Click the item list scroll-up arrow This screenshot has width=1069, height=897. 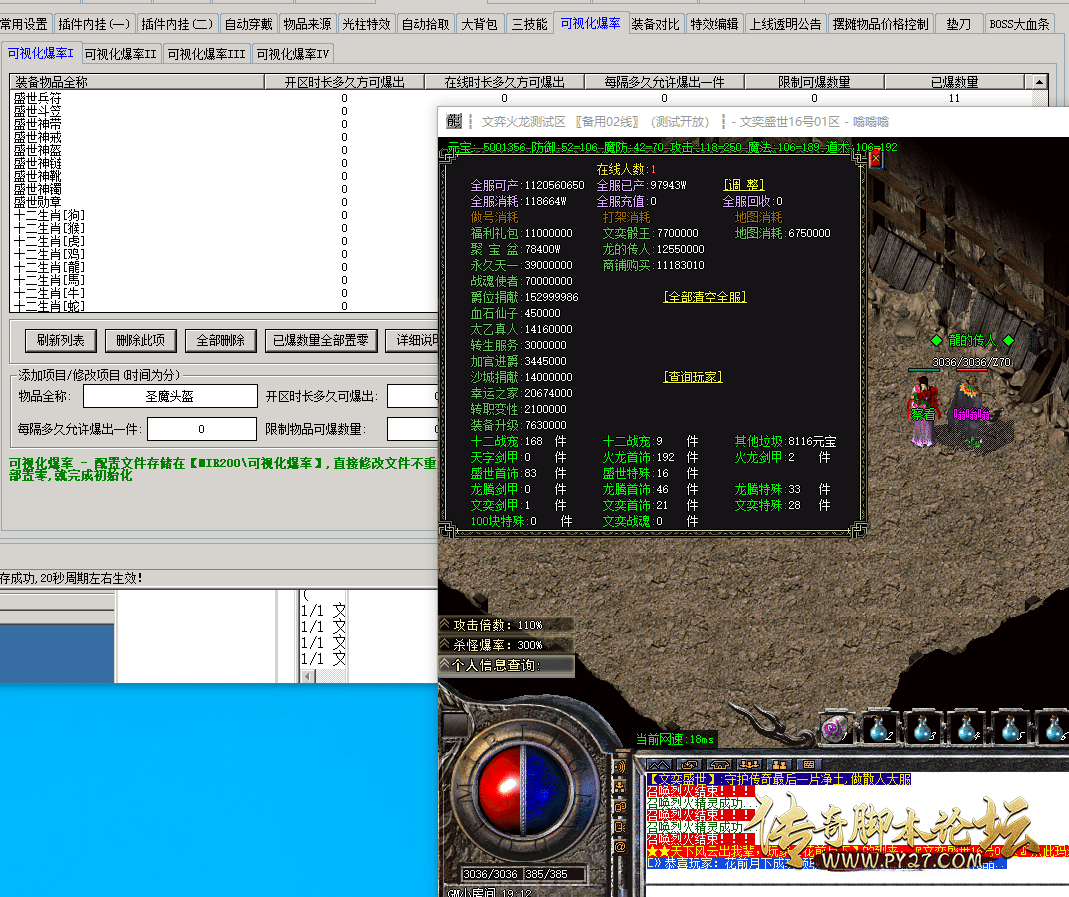[x=1040, y=82]
